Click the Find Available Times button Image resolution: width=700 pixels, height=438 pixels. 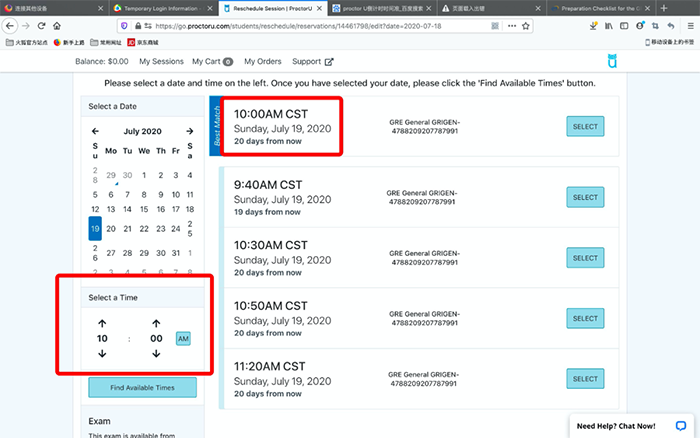pos(142,387)
